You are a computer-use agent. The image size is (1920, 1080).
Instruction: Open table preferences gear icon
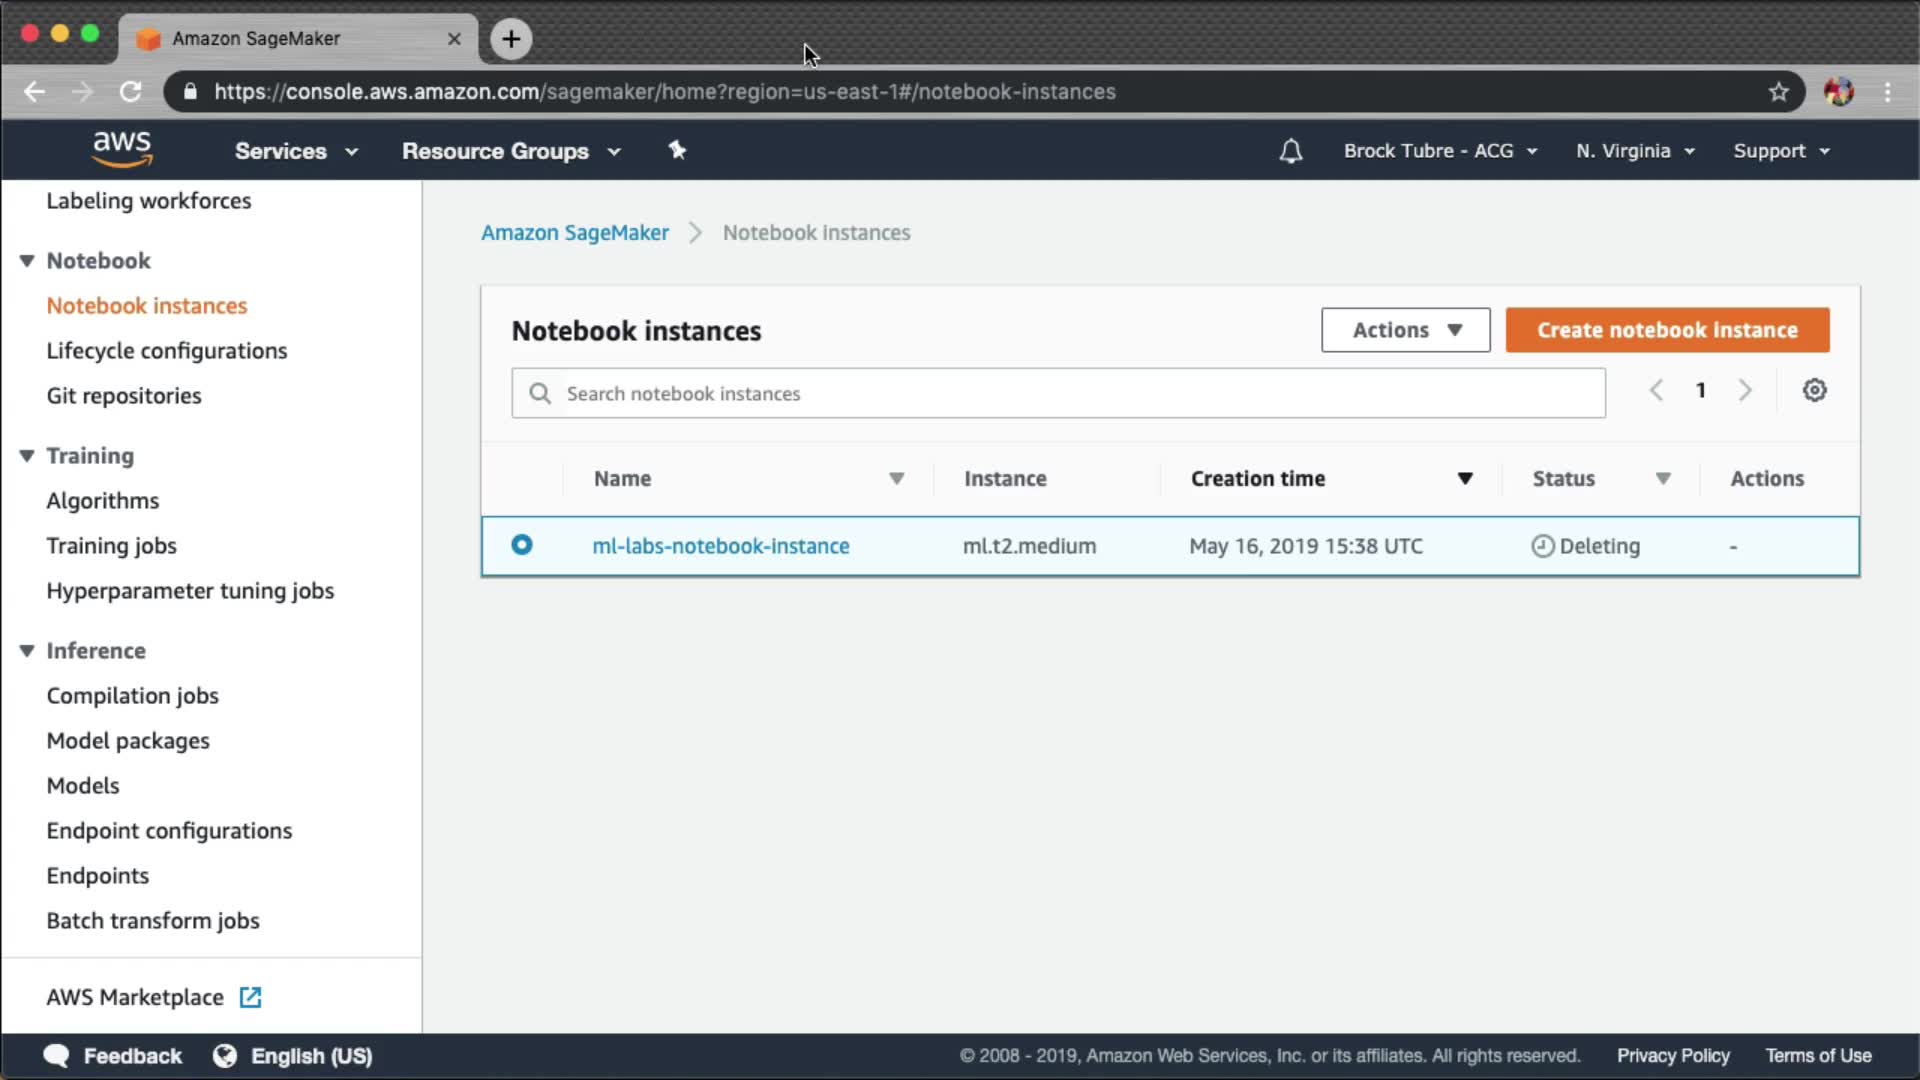tap(1814, 390)
